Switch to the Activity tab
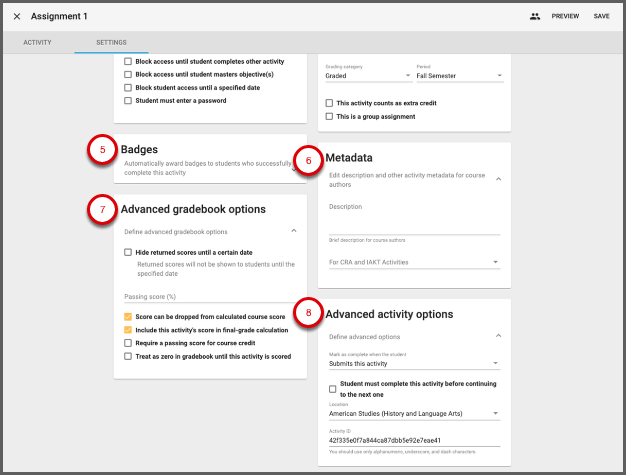Image resolution: width=626 pixels, height=475 pixels. tap(37, 43)
